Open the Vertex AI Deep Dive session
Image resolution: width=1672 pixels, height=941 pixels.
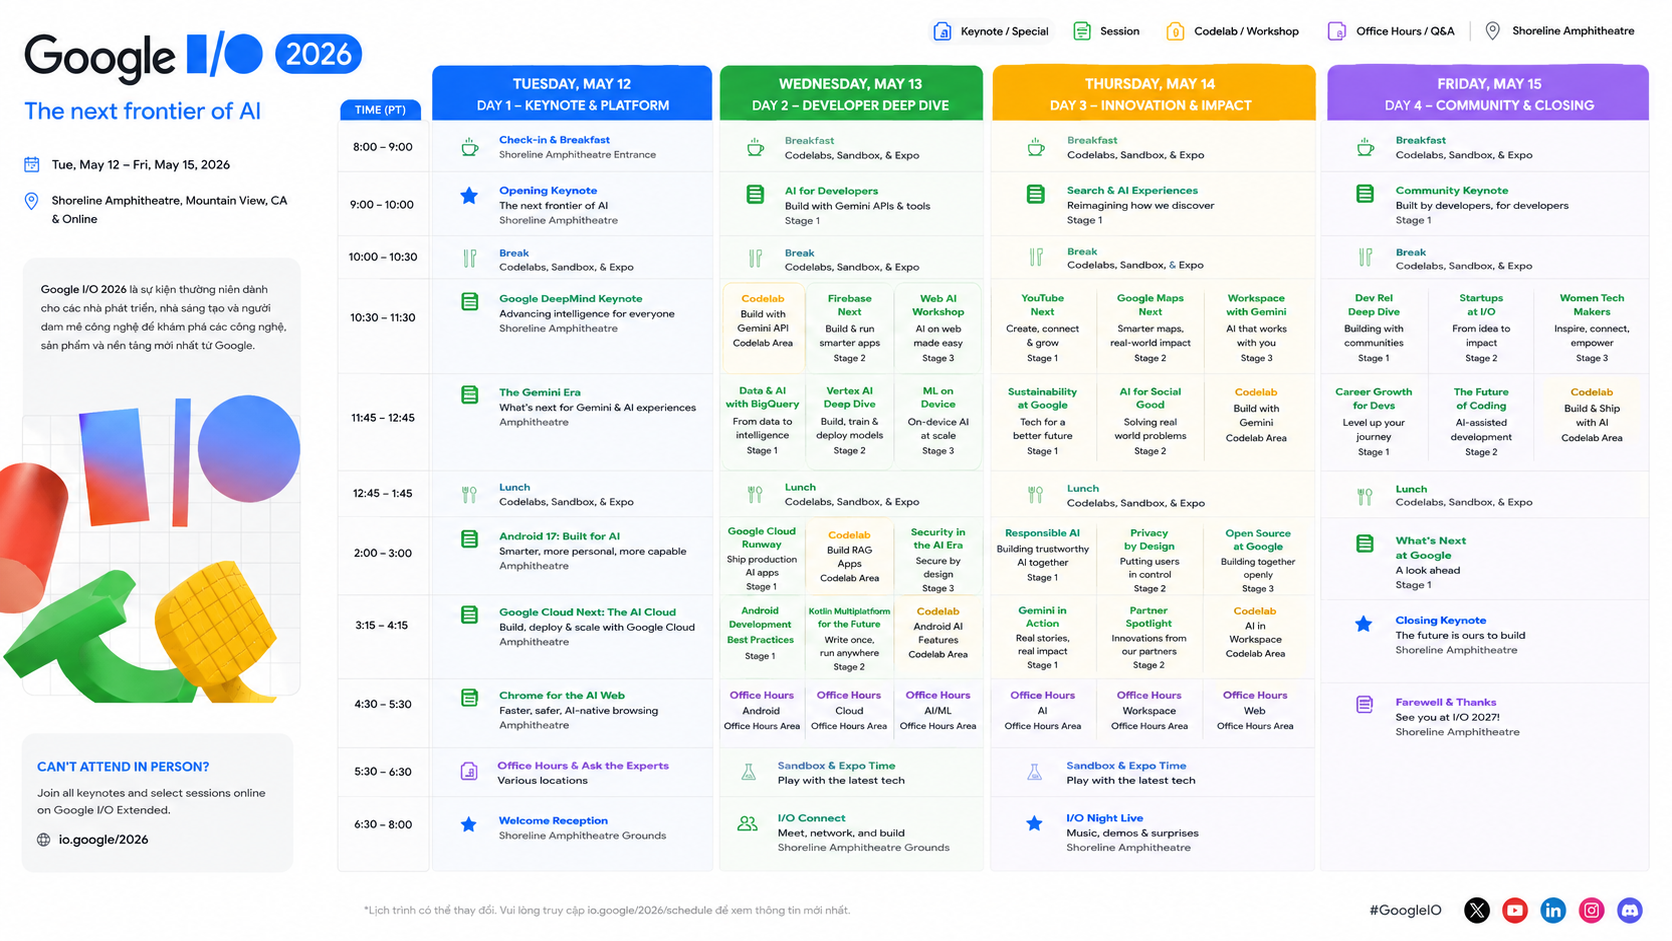[x=850, y=420]
